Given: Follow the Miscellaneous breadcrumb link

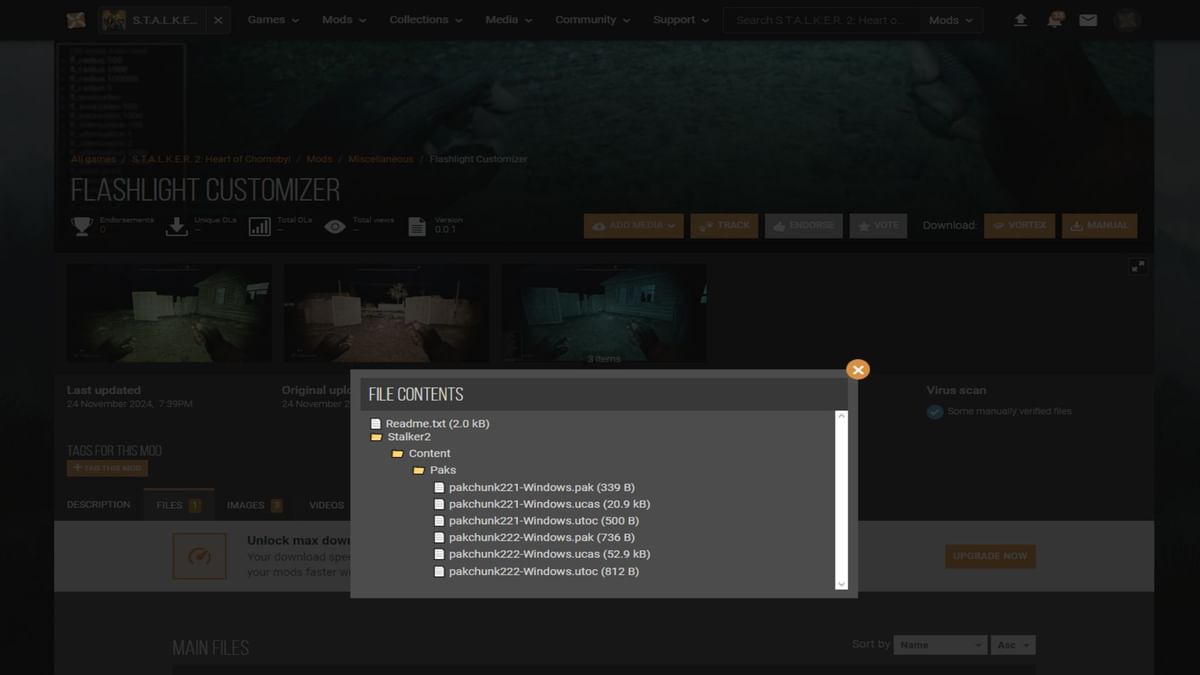Looking at the screenshot, I should (380, 158).
